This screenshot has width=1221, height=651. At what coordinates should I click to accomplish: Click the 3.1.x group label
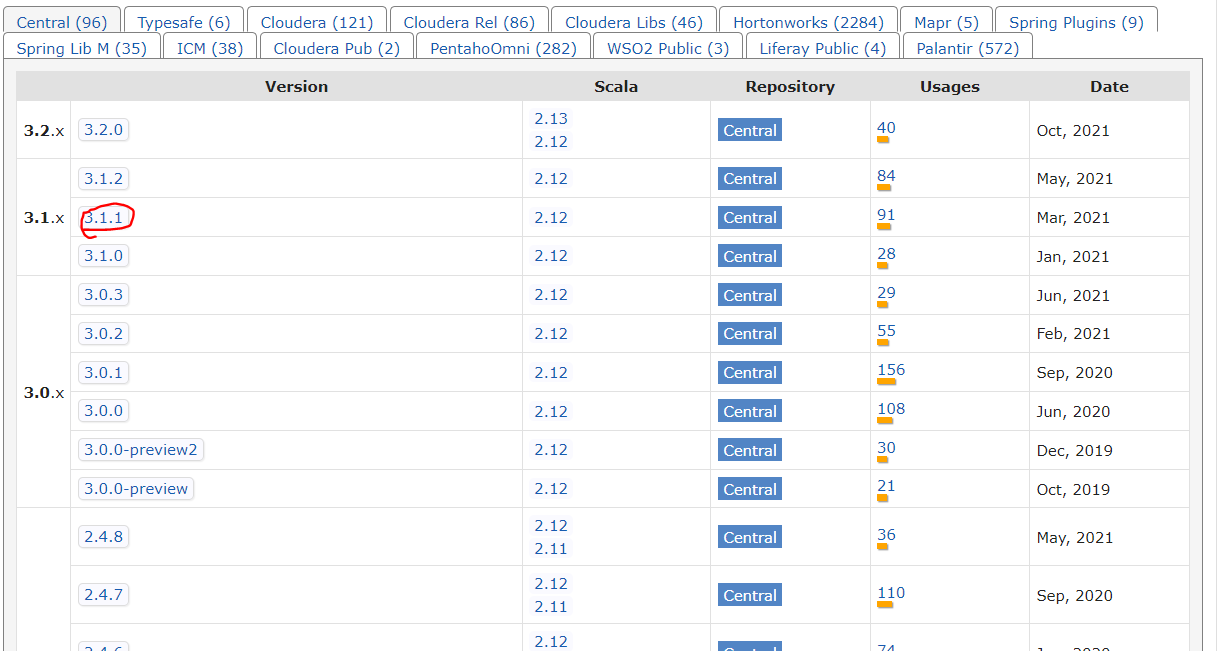tap(44, 217)
